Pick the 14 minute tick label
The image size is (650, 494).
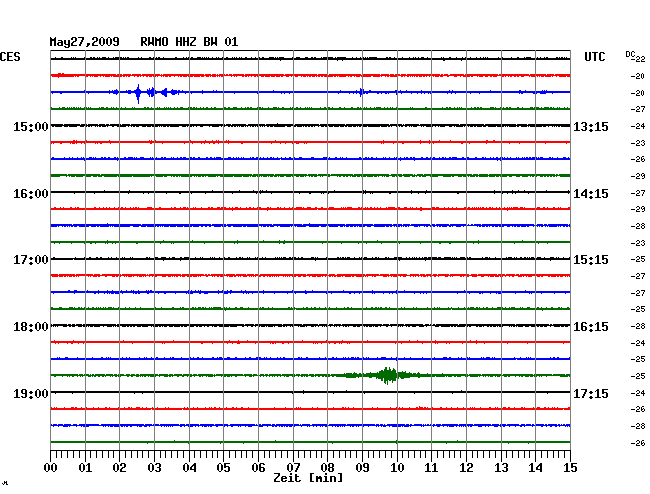pos(536,468)
